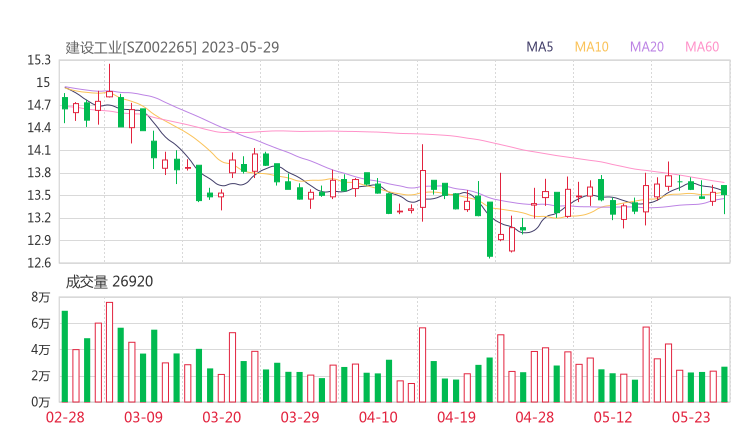The height and width of the screenshot is (440, 740).
Task: Click the 14.1 price axis label
Action: pyautogui.click(x=39, y=150)
